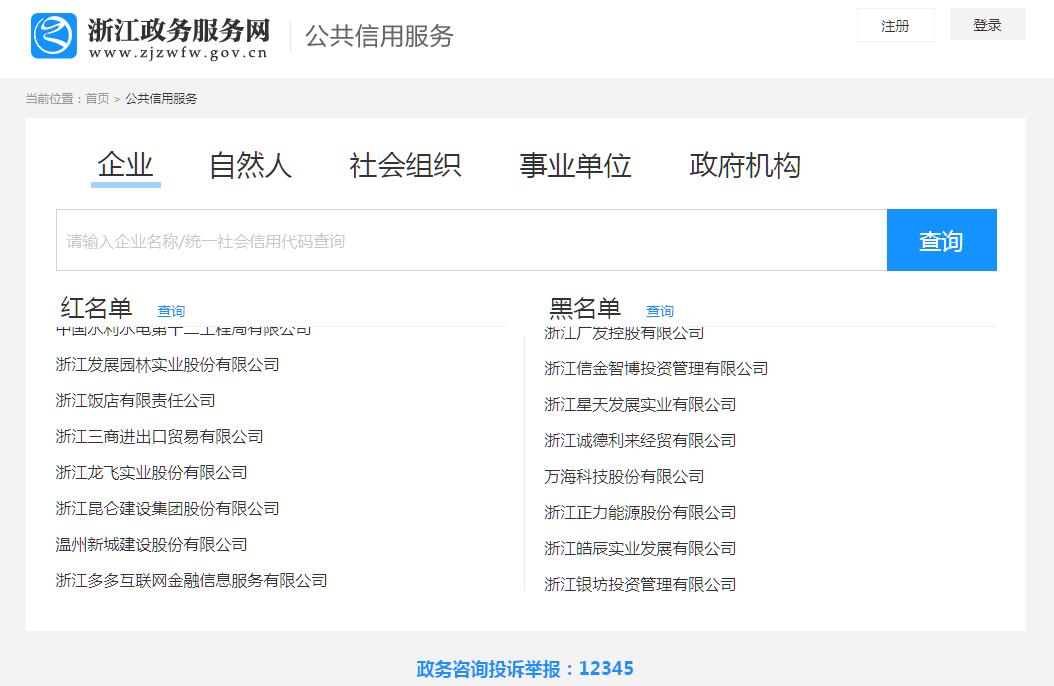Open the 事业单位 tab
The width and height of the screenshot is (1054, 686).
tap(575, 165)
